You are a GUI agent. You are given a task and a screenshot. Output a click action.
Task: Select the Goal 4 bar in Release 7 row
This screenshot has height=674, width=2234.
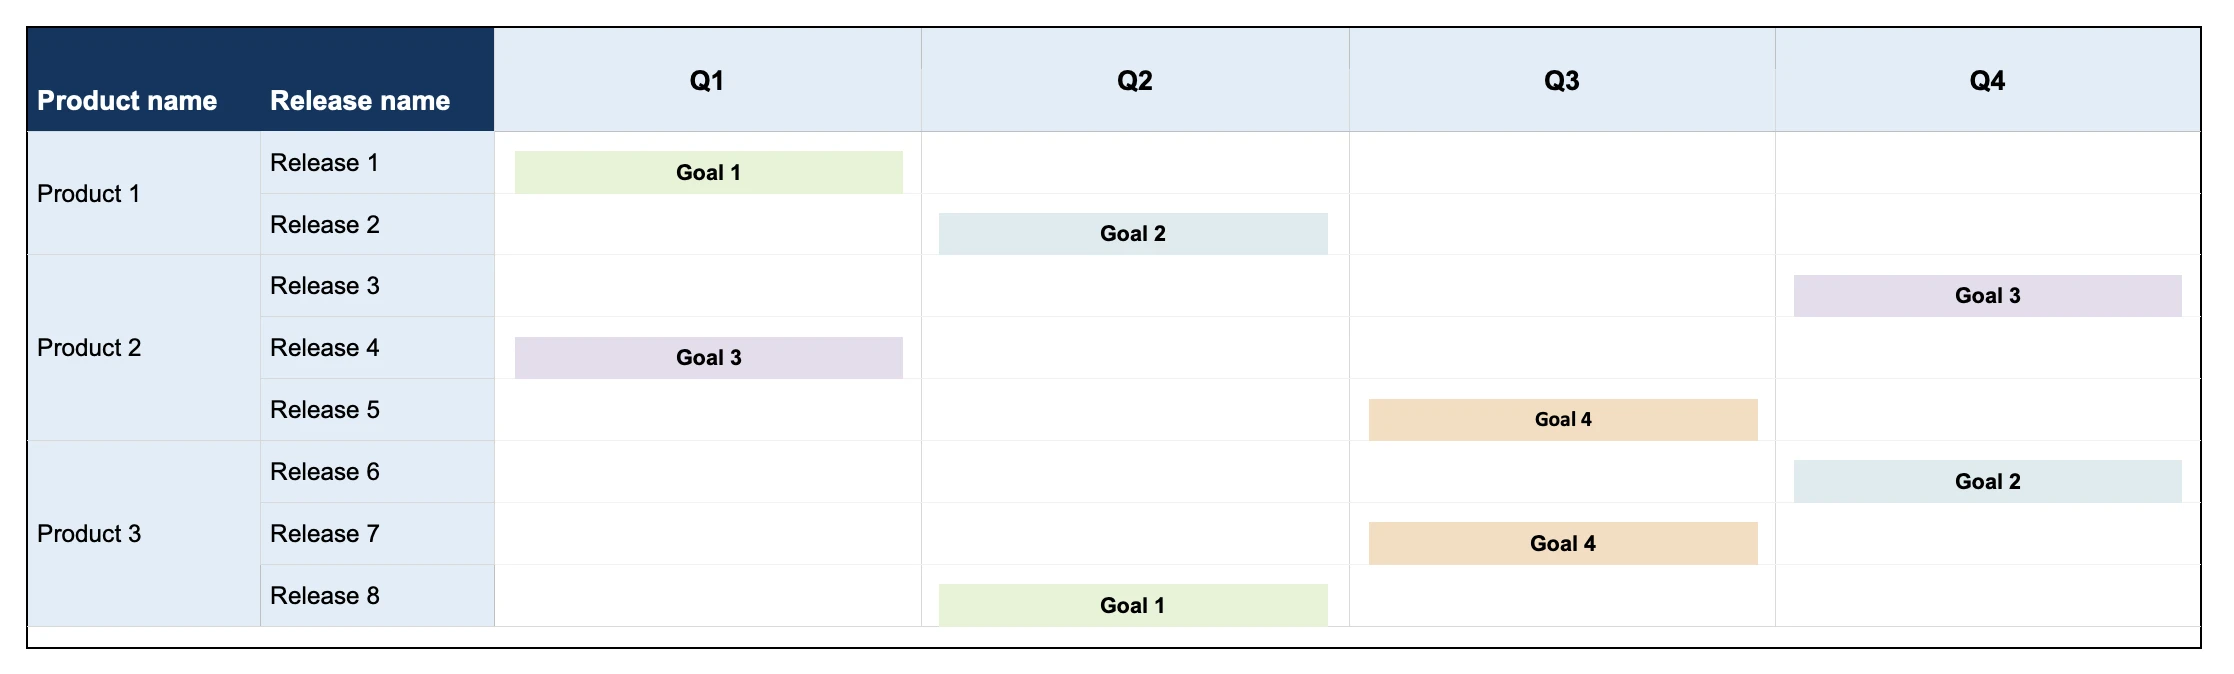click(1563, 543)
